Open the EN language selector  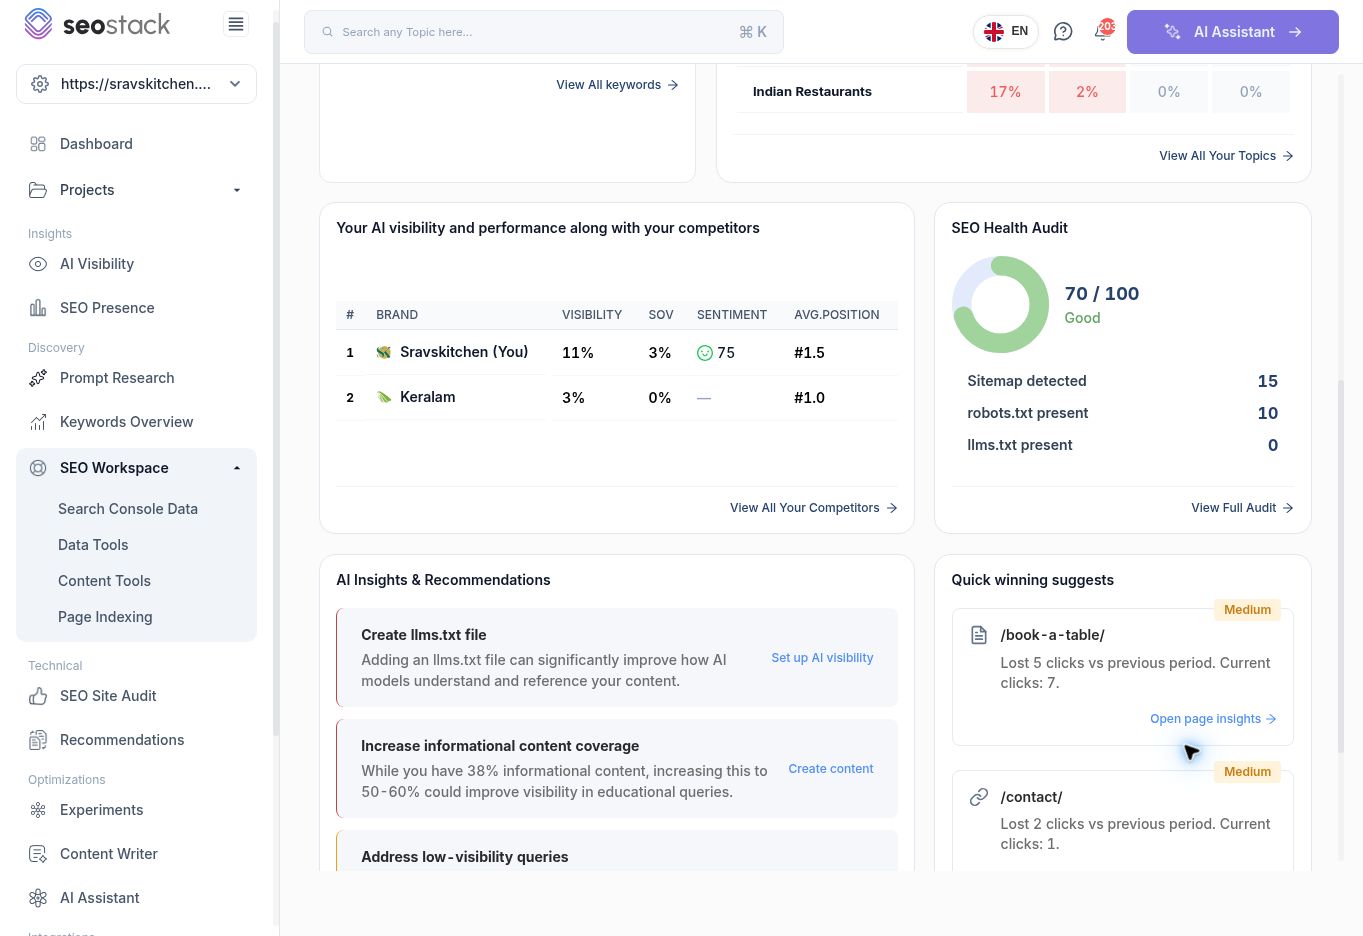pyautogui.click(x=1006, y=32)
